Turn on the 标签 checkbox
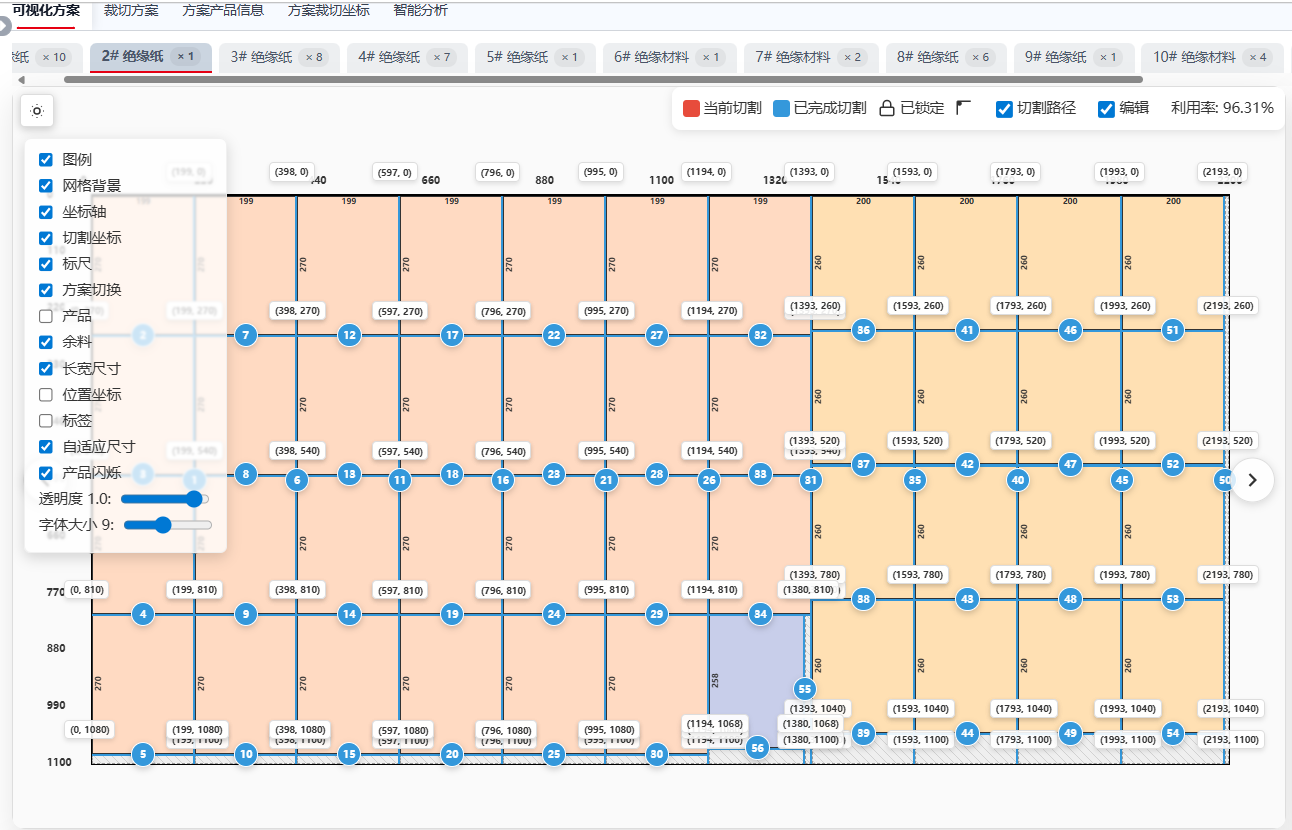 (x=46, y=421)
